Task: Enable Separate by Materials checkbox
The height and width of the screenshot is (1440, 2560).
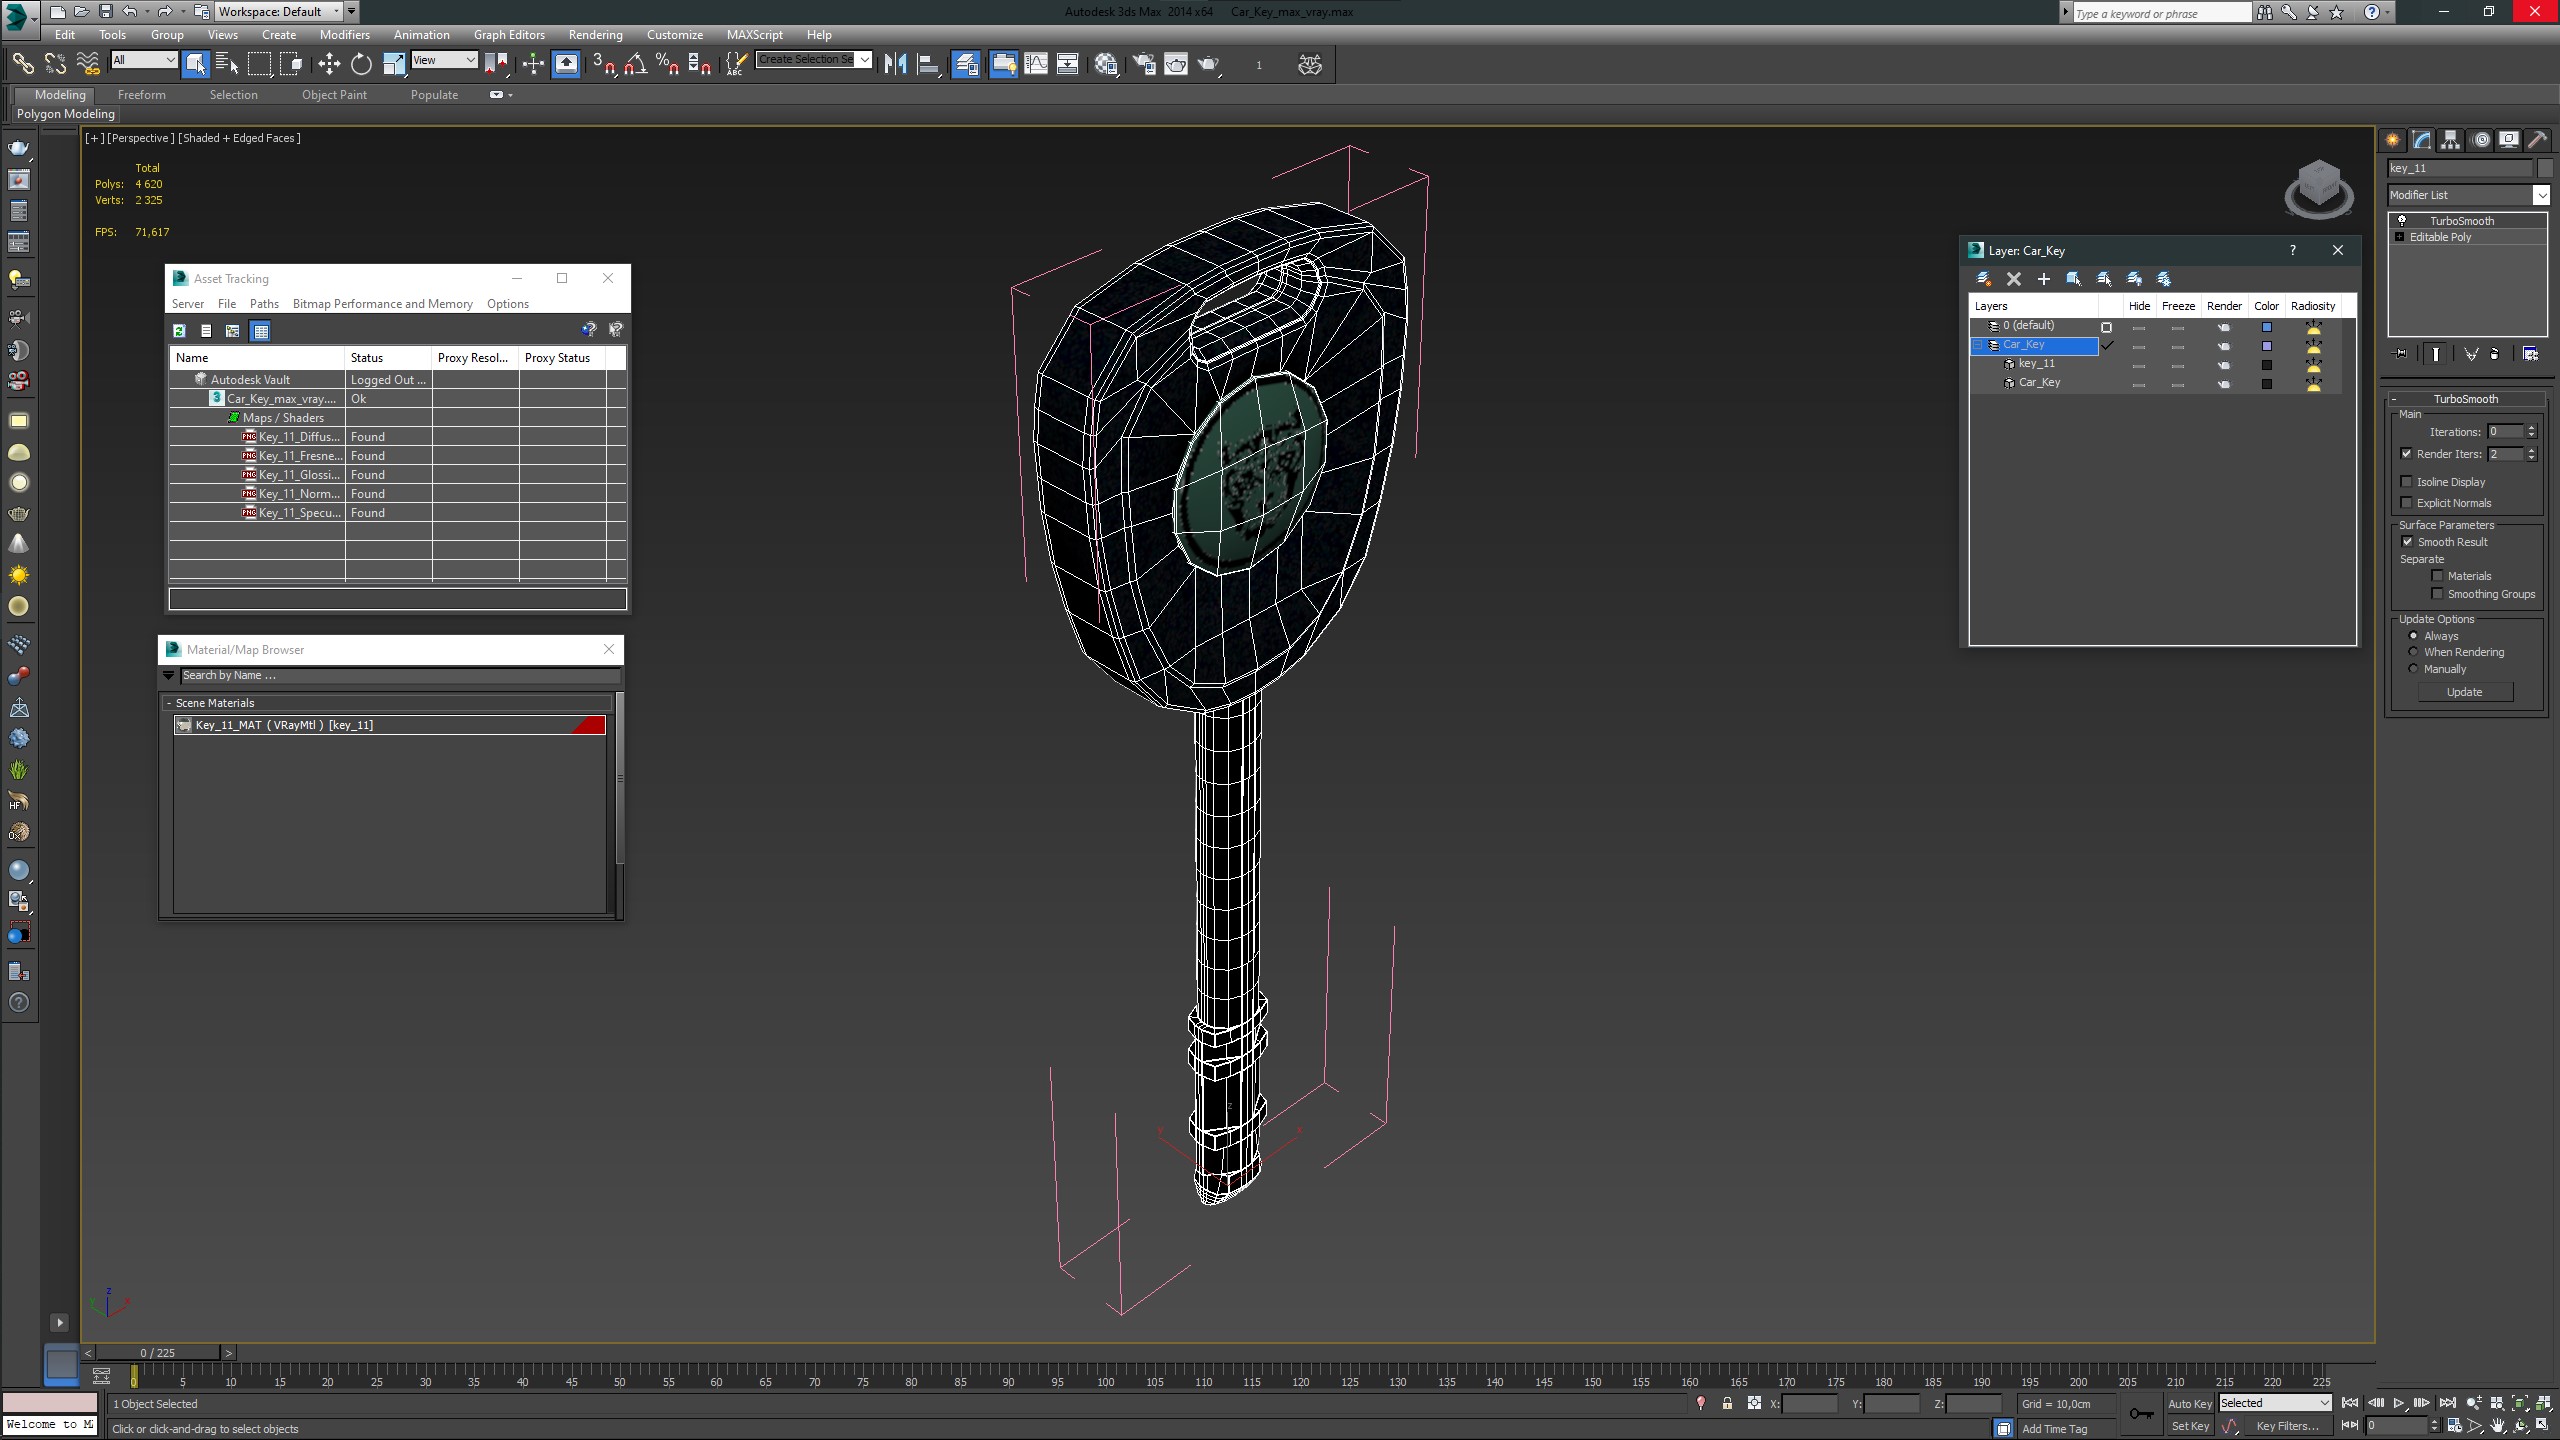Action: click(2437, 576)
